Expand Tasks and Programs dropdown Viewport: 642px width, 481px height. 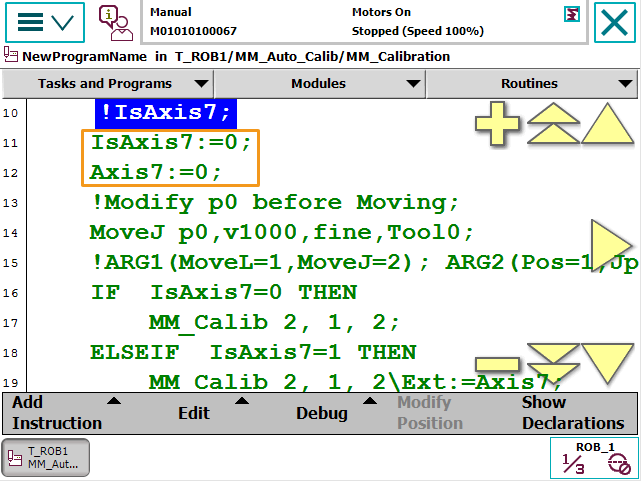click(x=108, y=84)
